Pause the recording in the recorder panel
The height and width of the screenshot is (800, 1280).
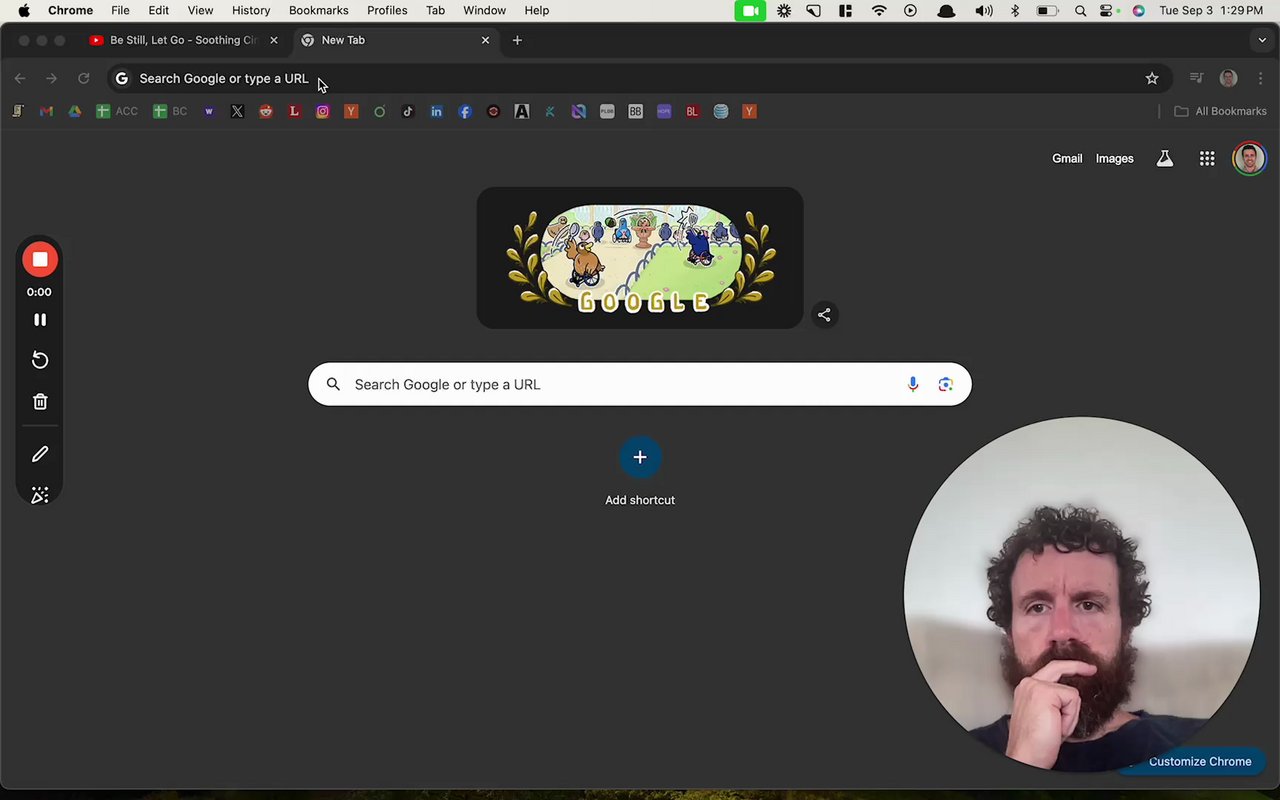tap(40, 320)
